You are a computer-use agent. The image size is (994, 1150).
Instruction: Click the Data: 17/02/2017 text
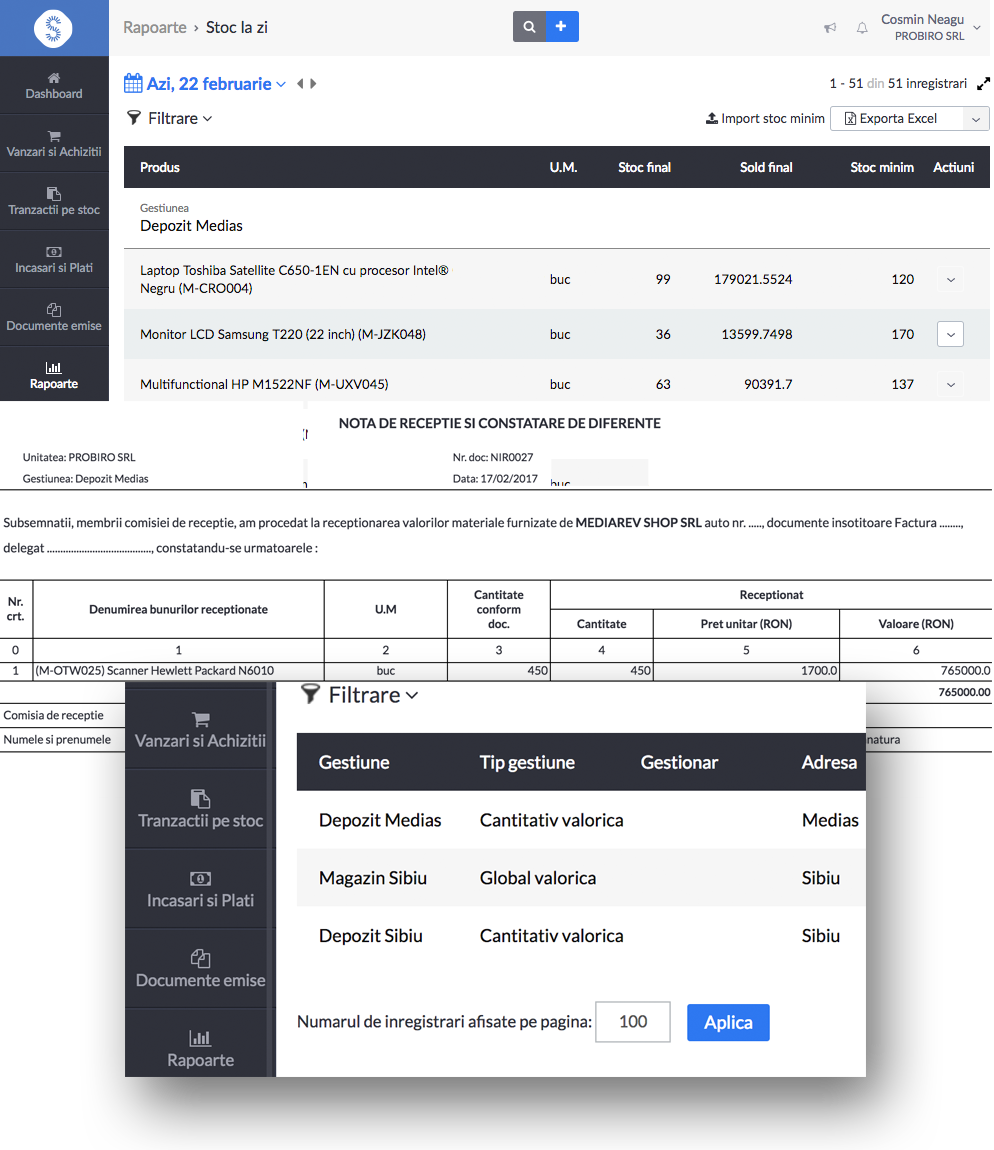click(495, 479)
